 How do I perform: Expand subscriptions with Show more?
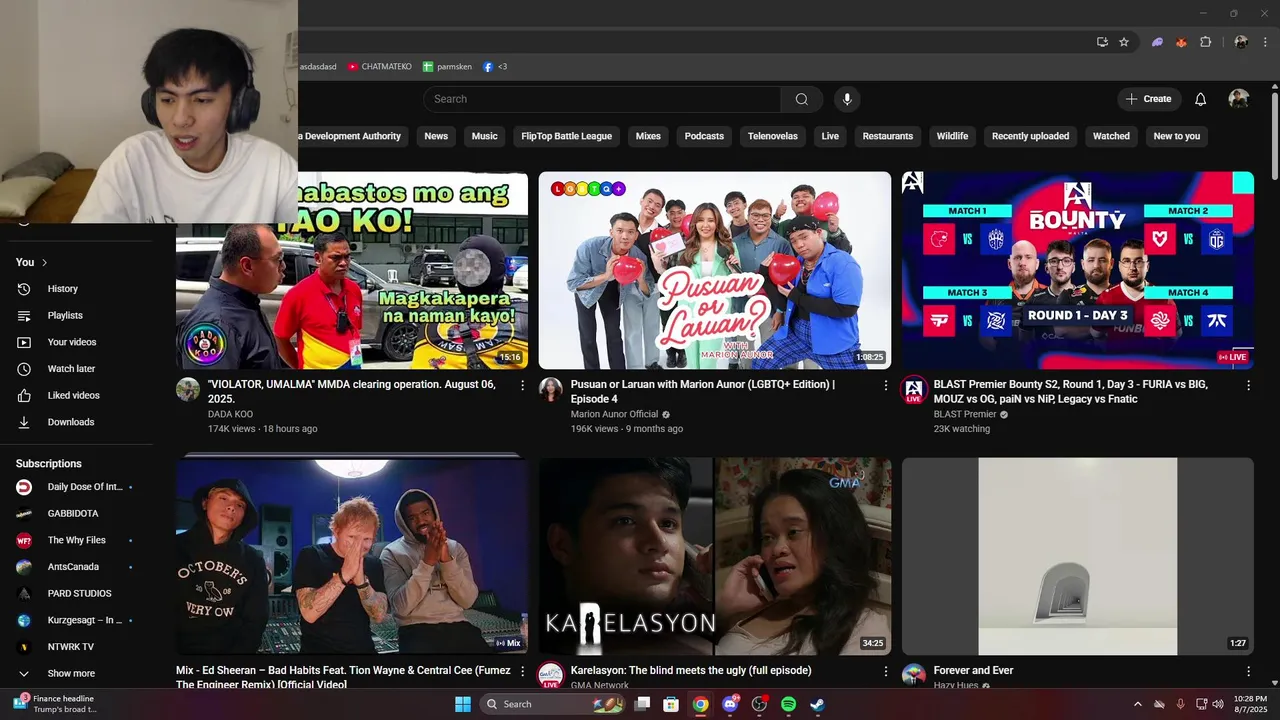click(71, 674)
